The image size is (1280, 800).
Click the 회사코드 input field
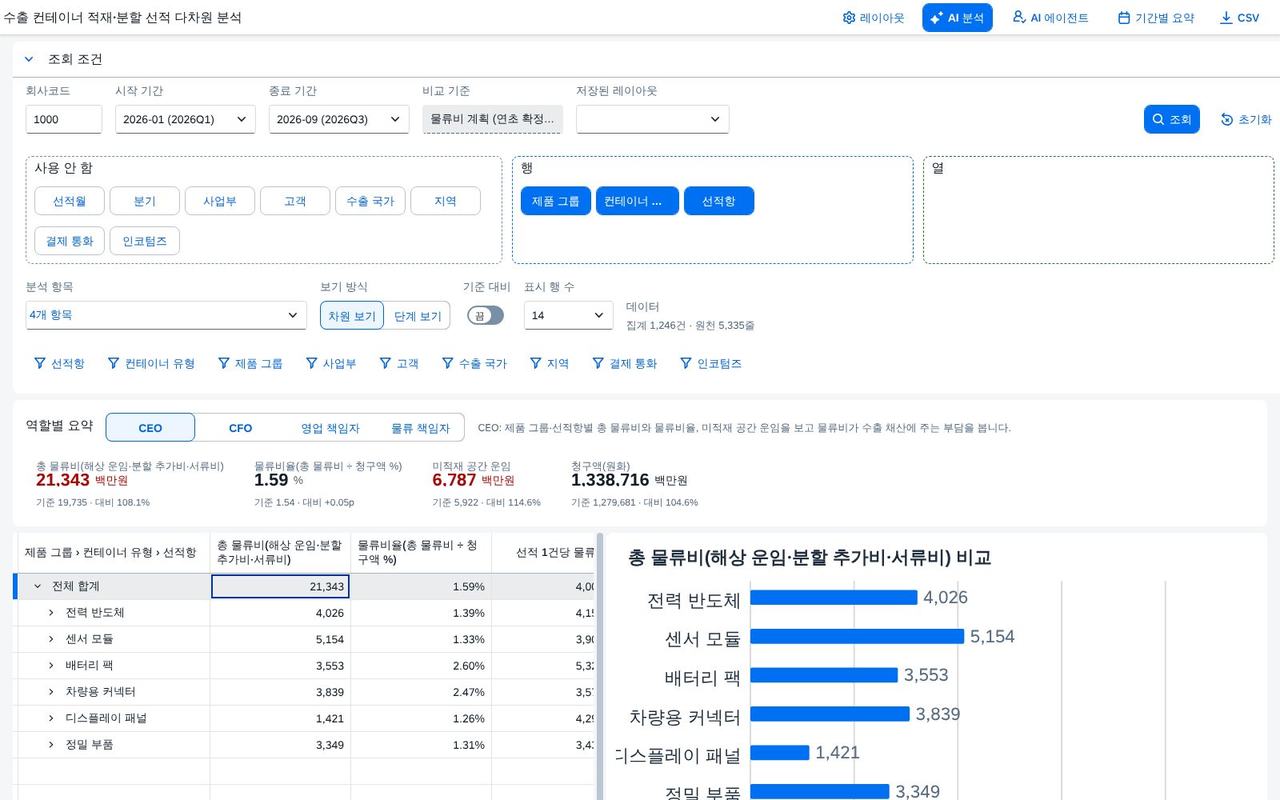tap(64, 119)
